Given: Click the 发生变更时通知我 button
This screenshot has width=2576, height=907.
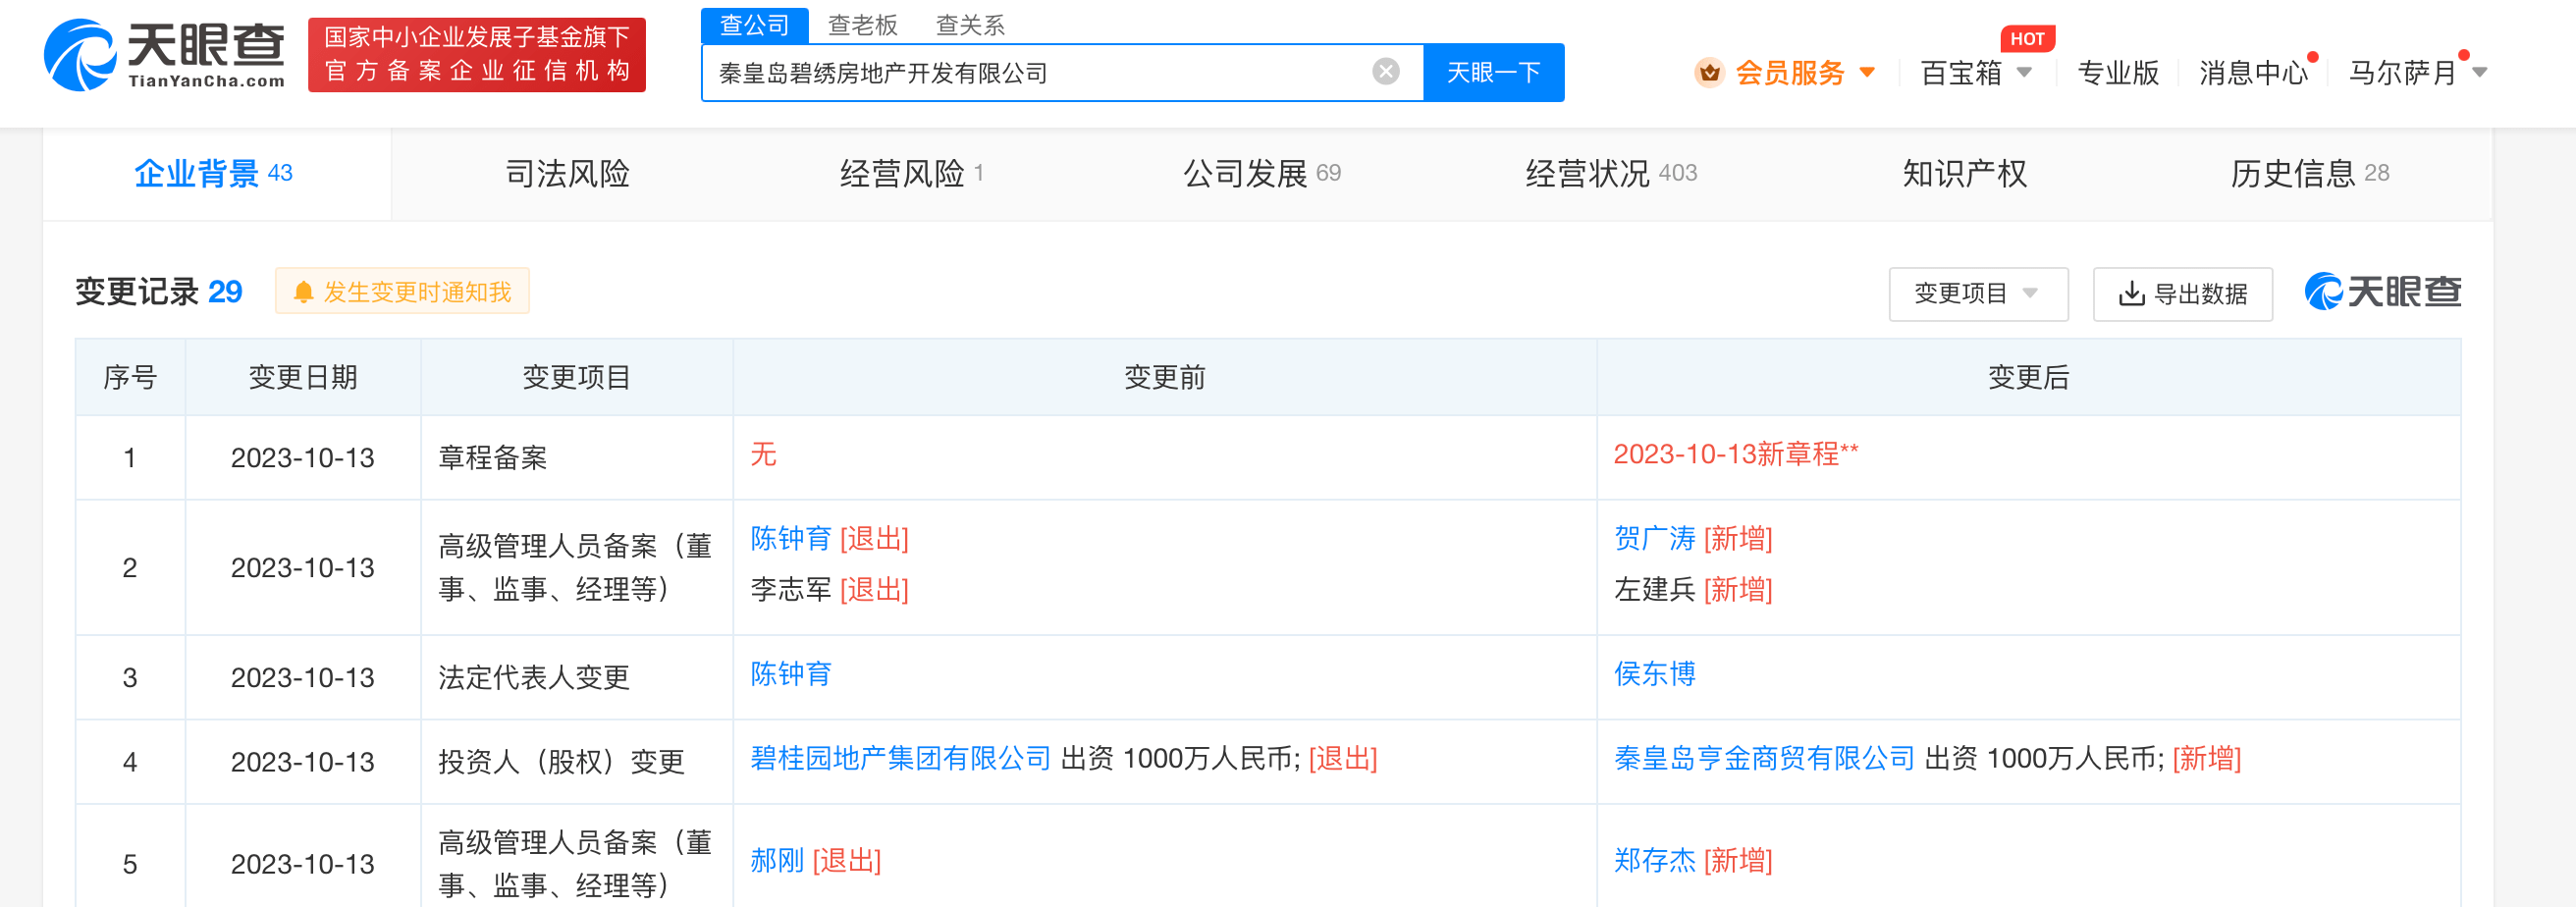Looking at the screenshot, I should [402, 292].
